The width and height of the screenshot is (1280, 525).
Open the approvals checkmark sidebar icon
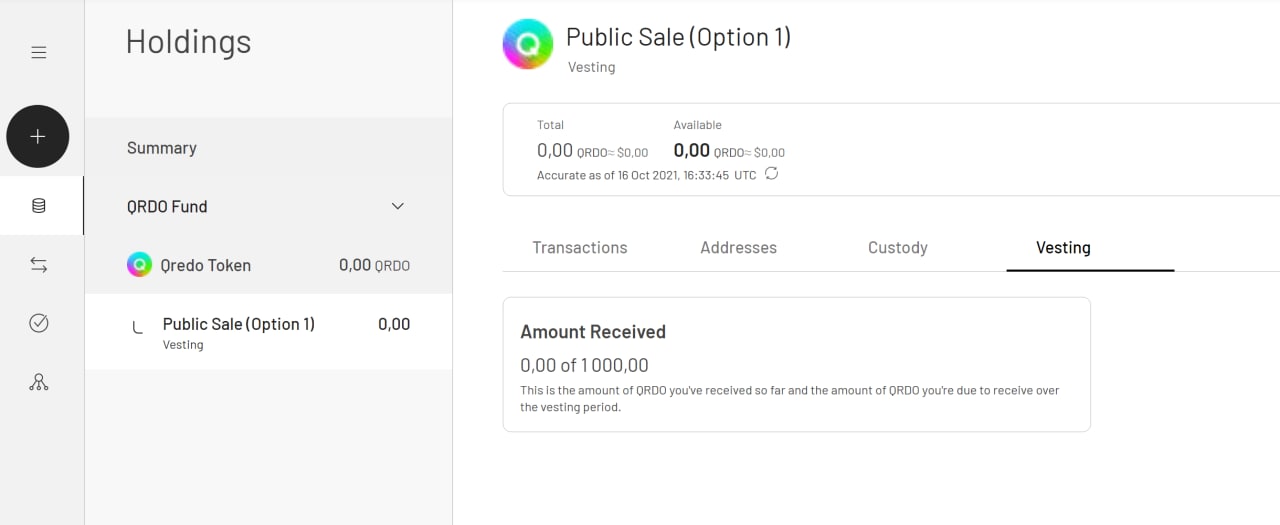(x=39, y=323)
